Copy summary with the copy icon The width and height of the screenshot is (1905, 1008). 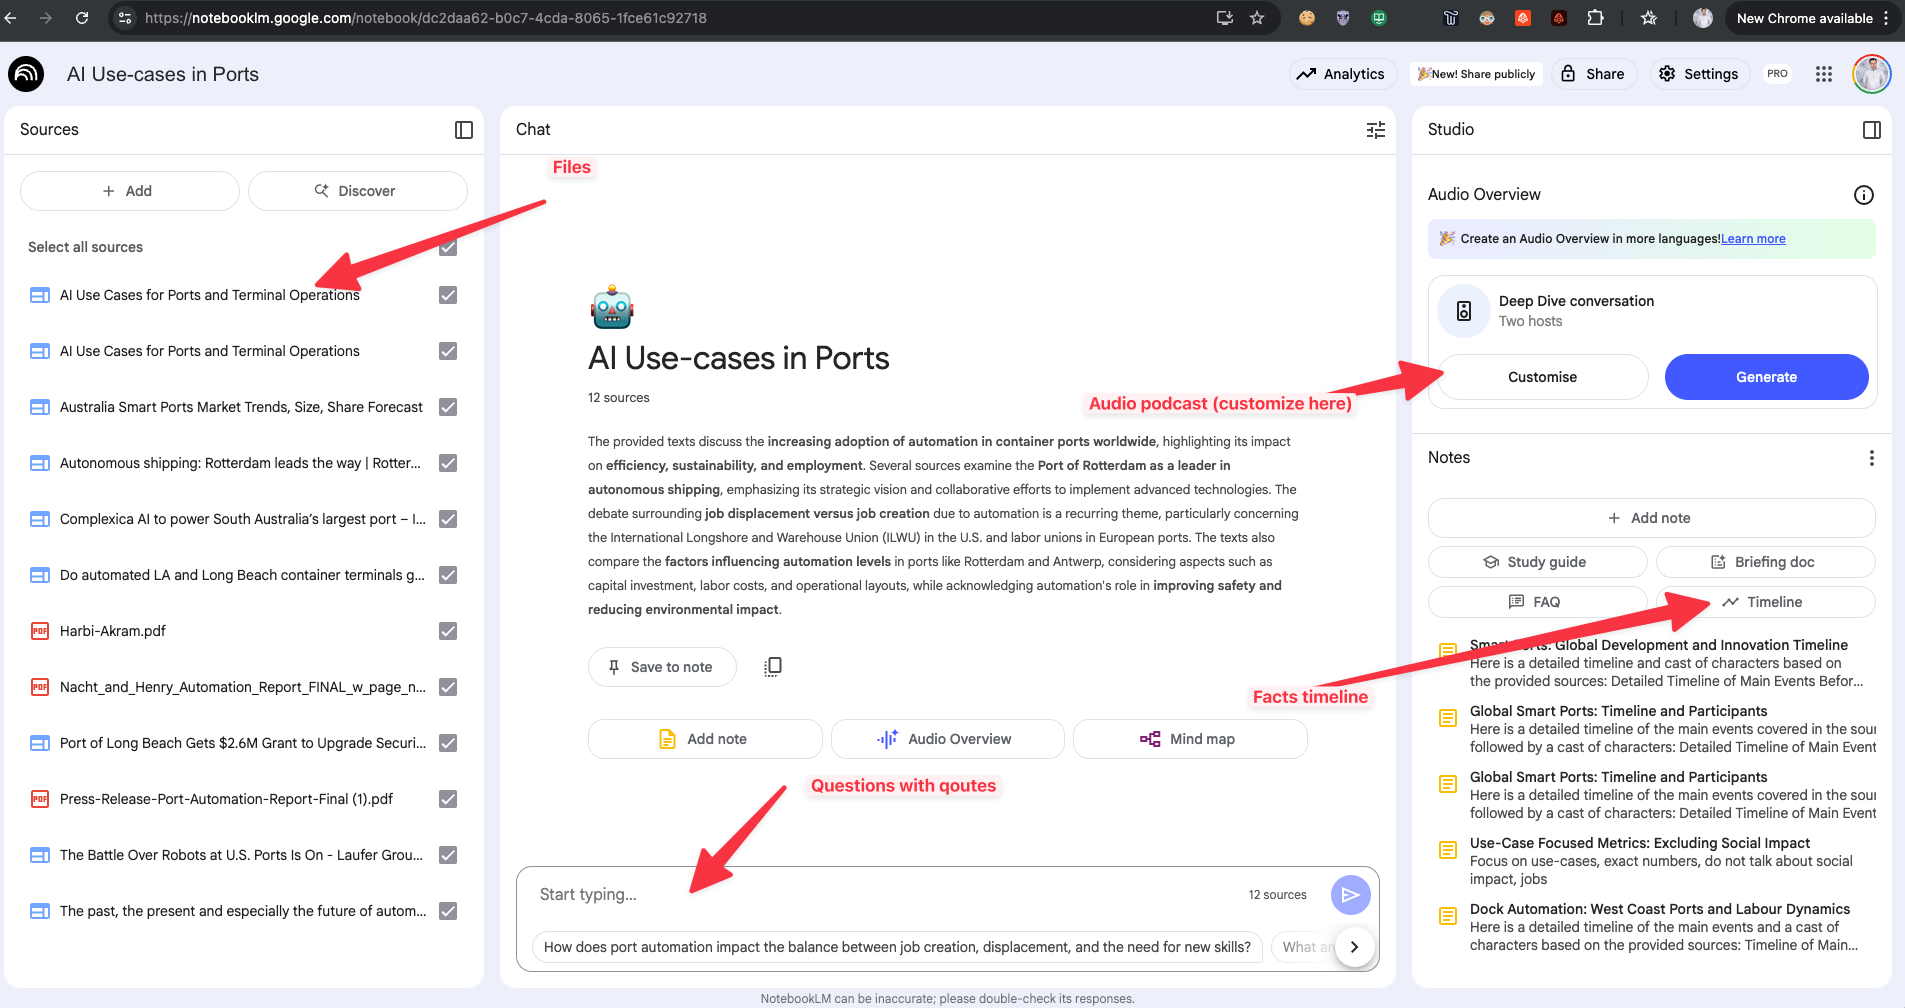click(x=772, y=667)
